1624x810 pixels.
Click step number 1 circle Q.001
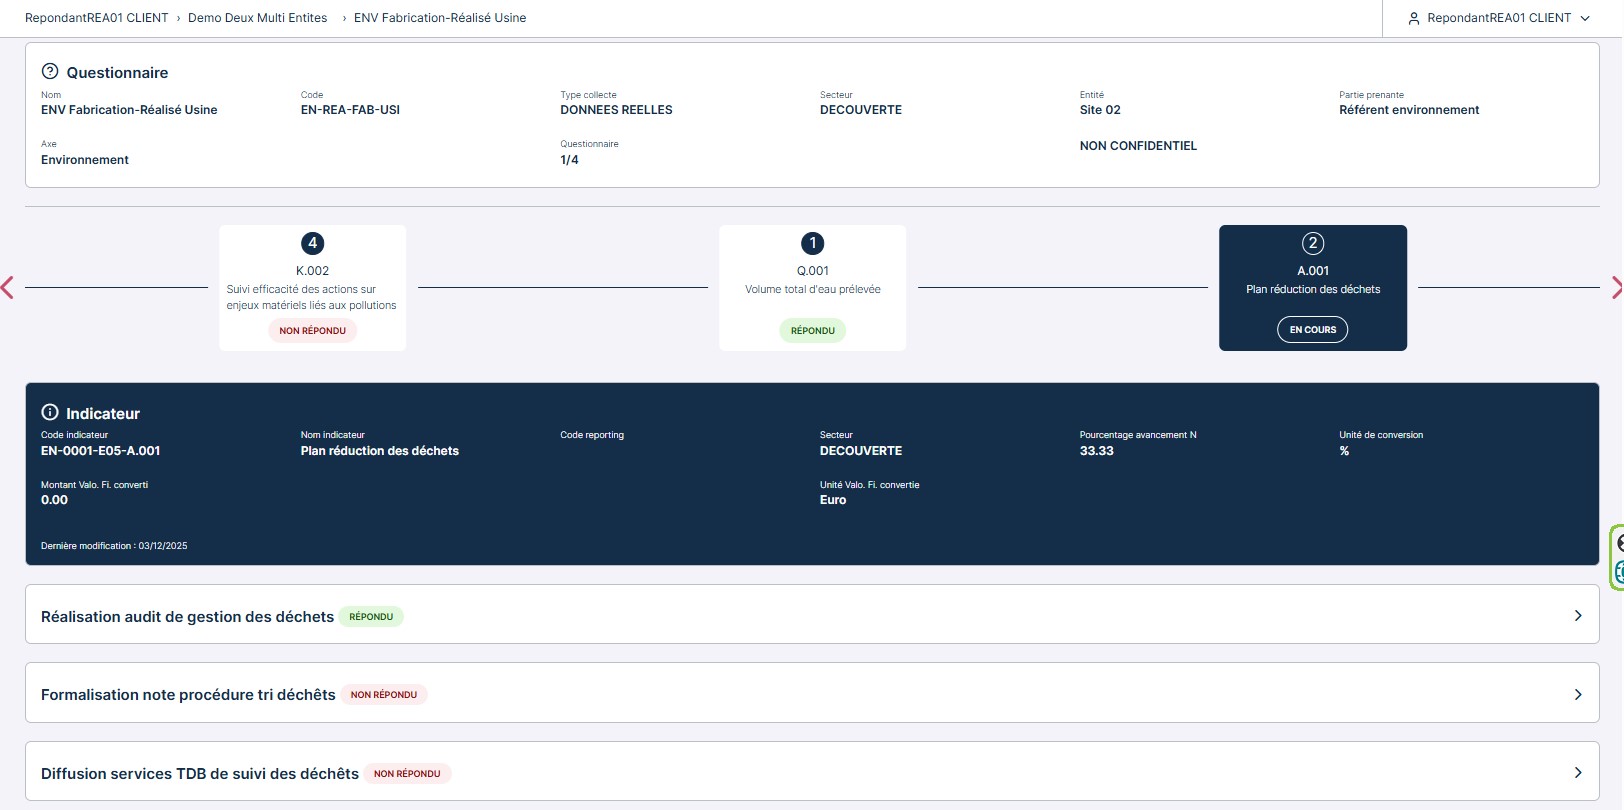813,243
